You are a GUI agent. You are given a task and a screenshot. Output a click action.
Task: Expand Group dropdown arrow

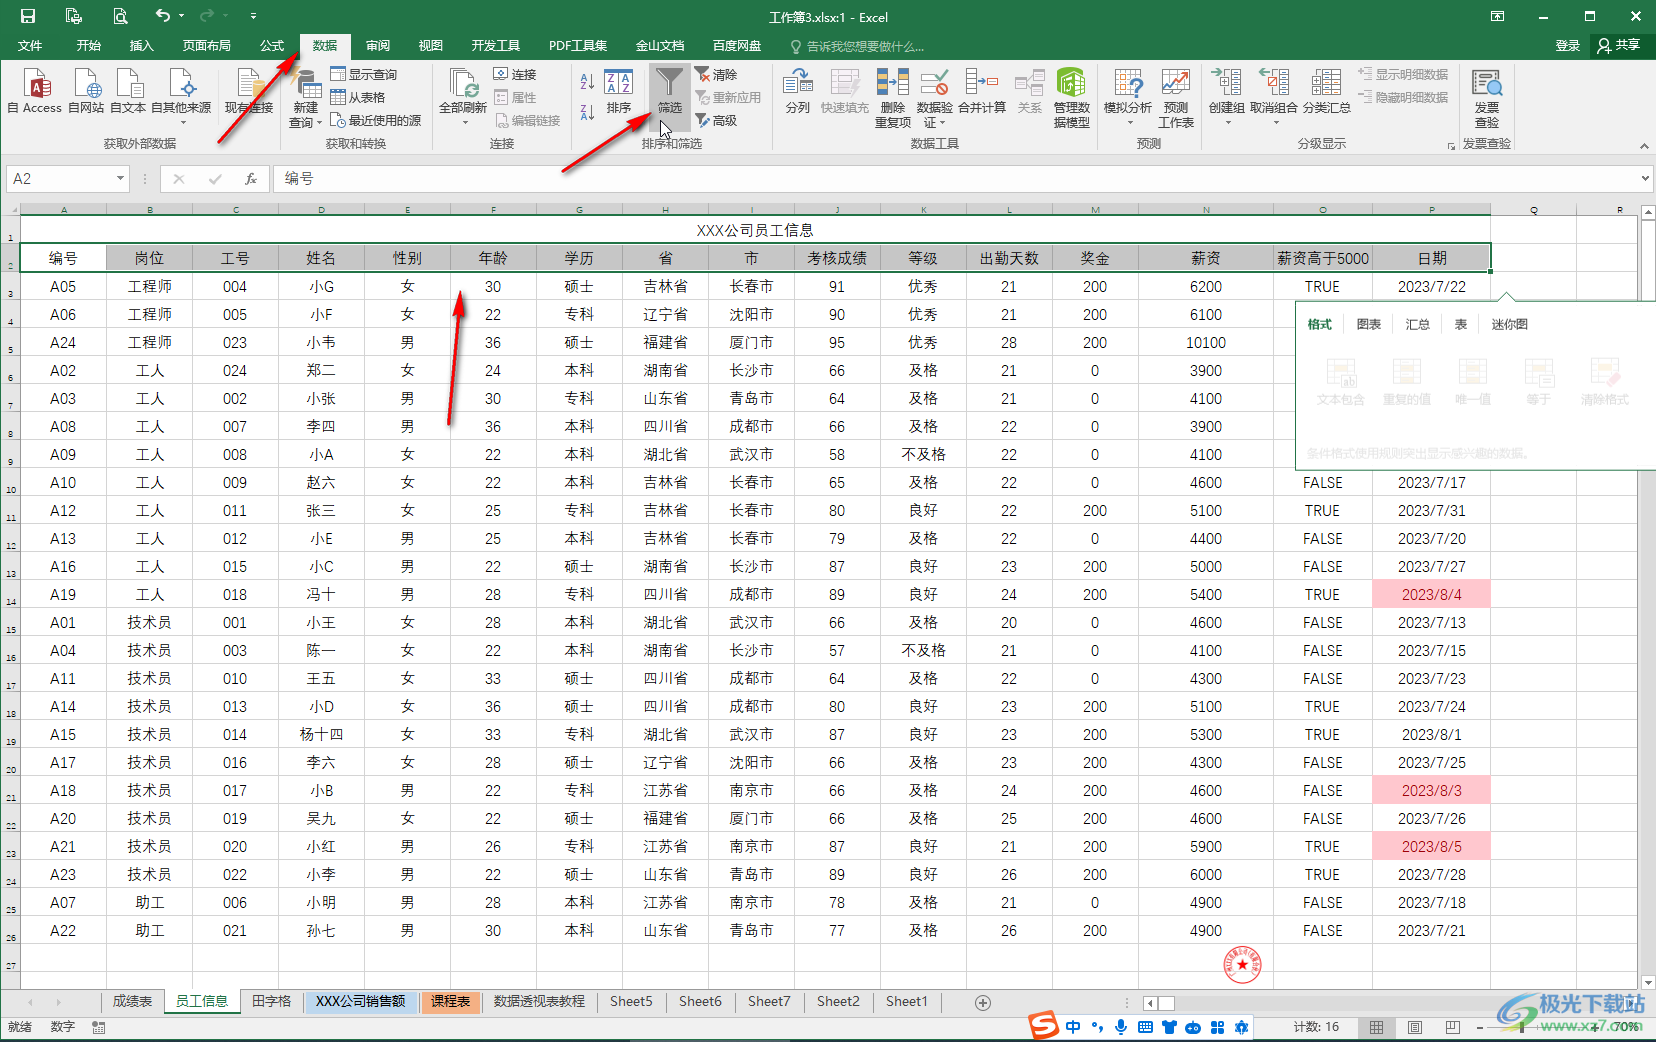click(1228, 123)
